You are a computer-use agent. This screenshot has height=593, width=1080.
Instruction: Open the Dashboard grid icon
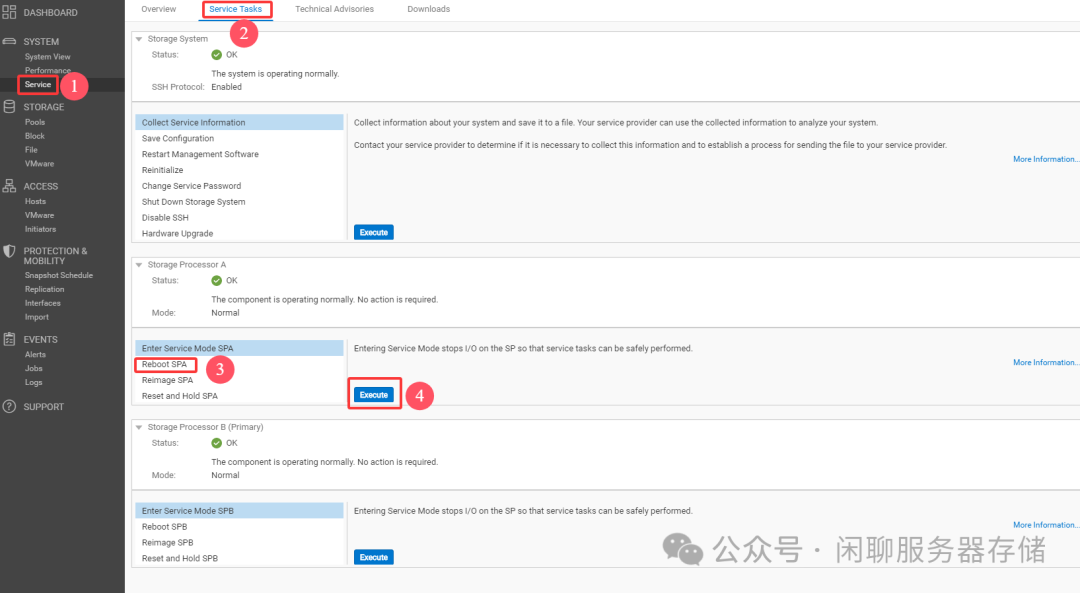point(9,12)
